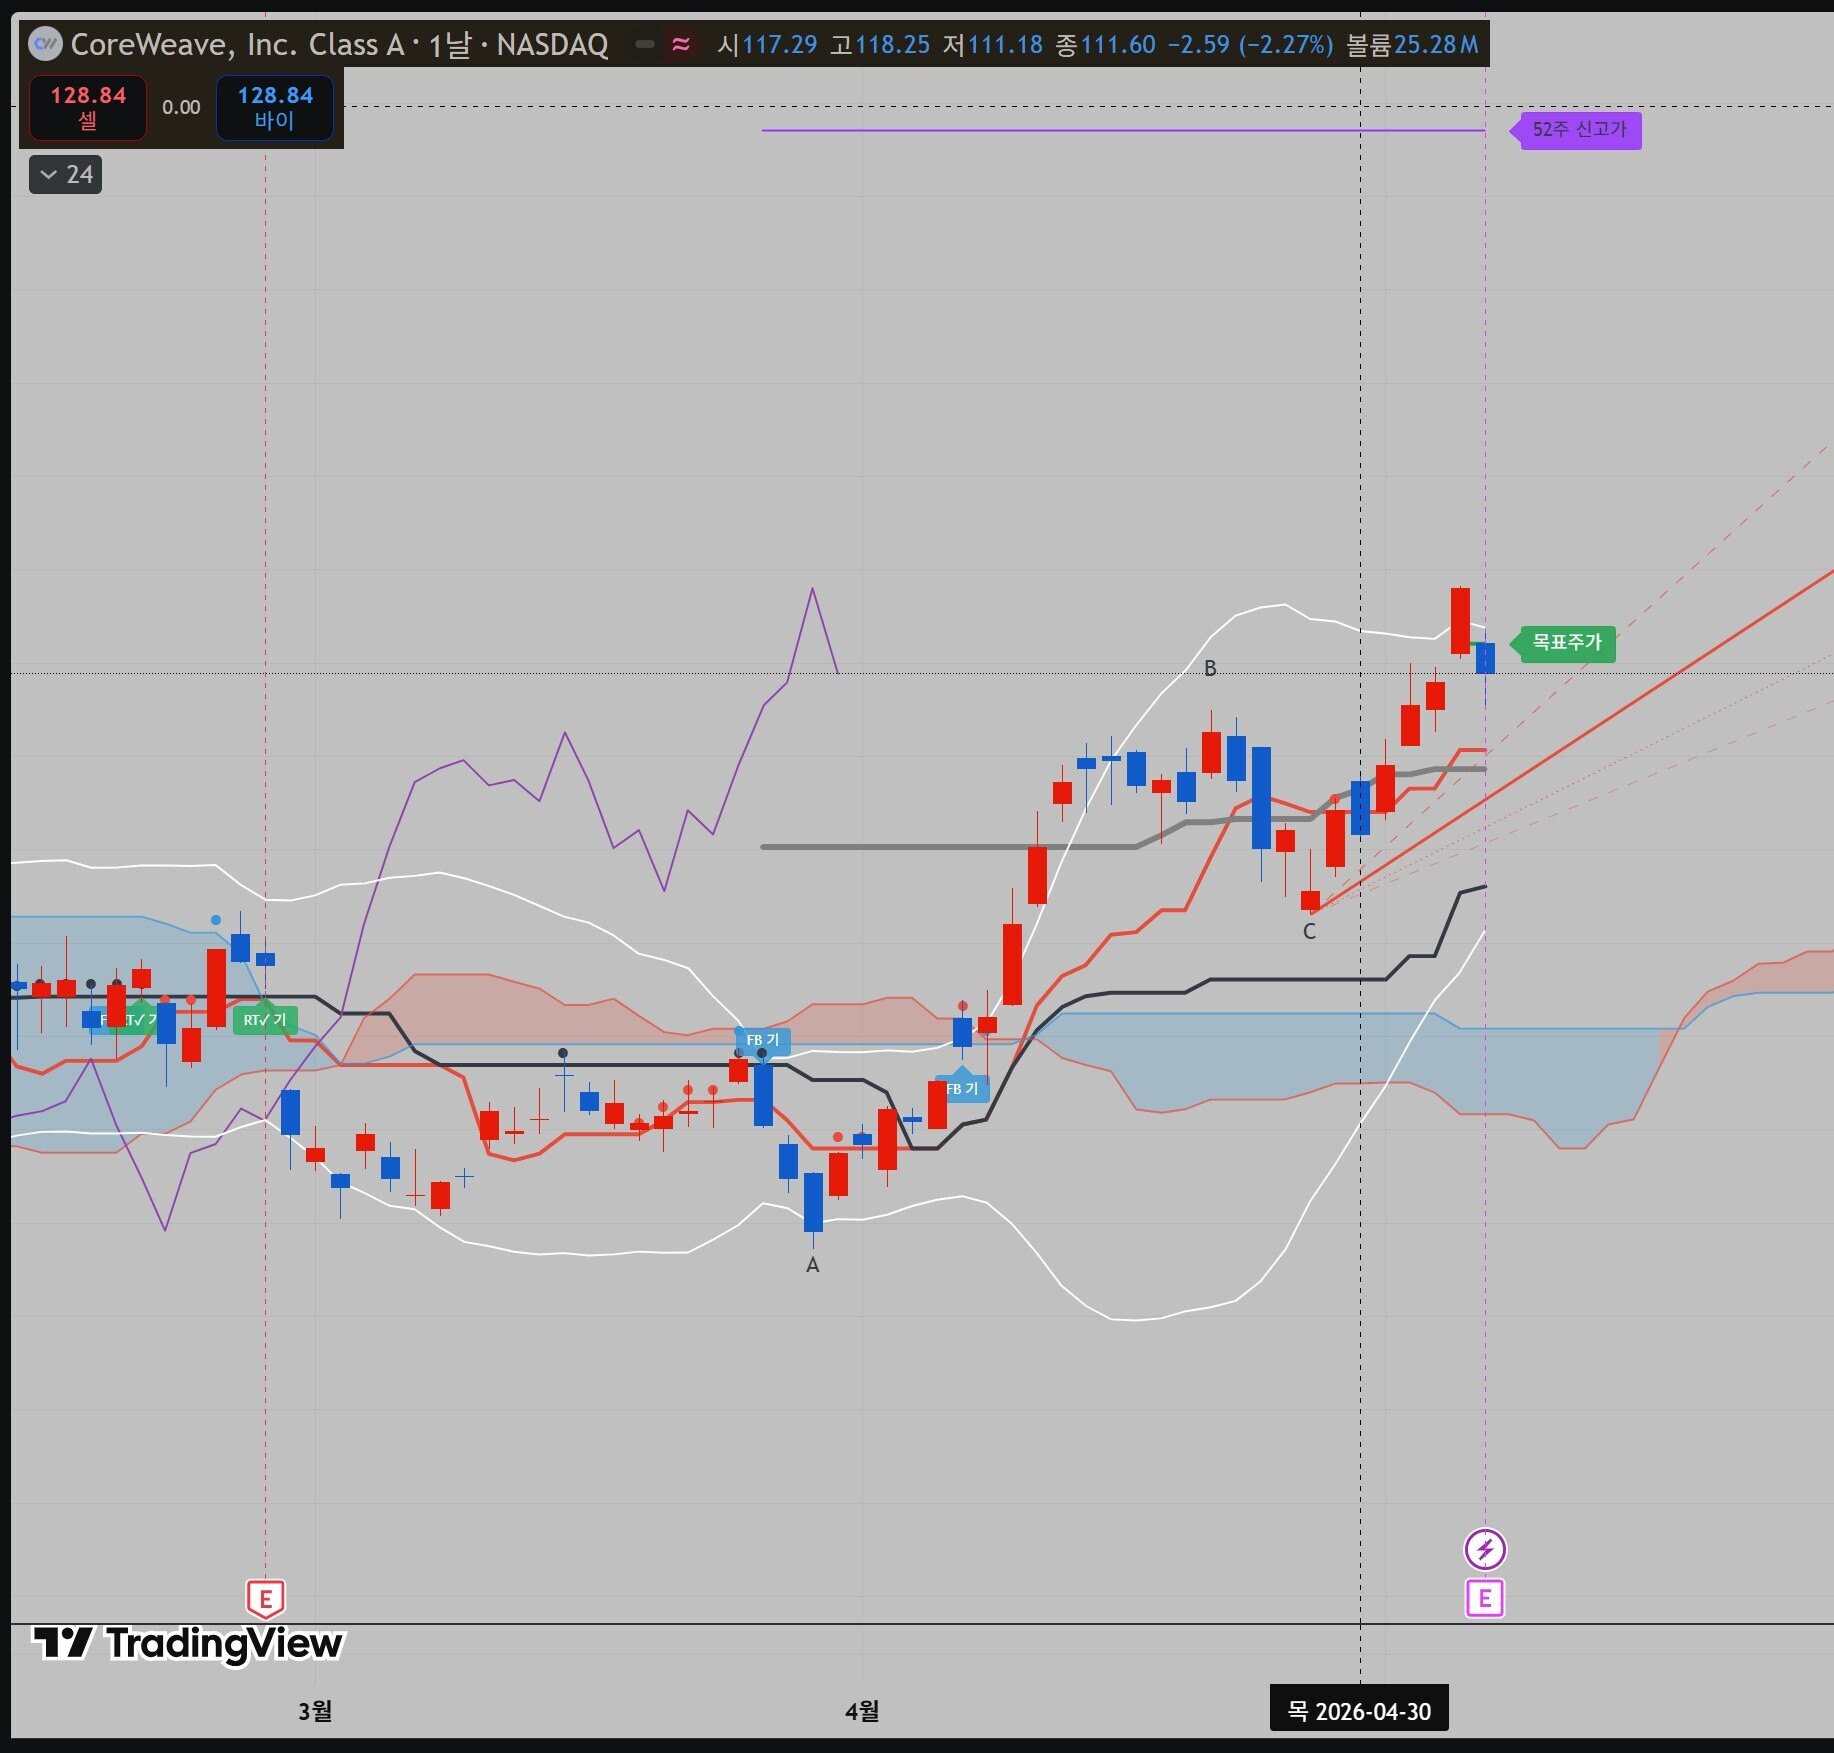Click the 목 2026-04-30 date label

click(x=1359, y=1711)
